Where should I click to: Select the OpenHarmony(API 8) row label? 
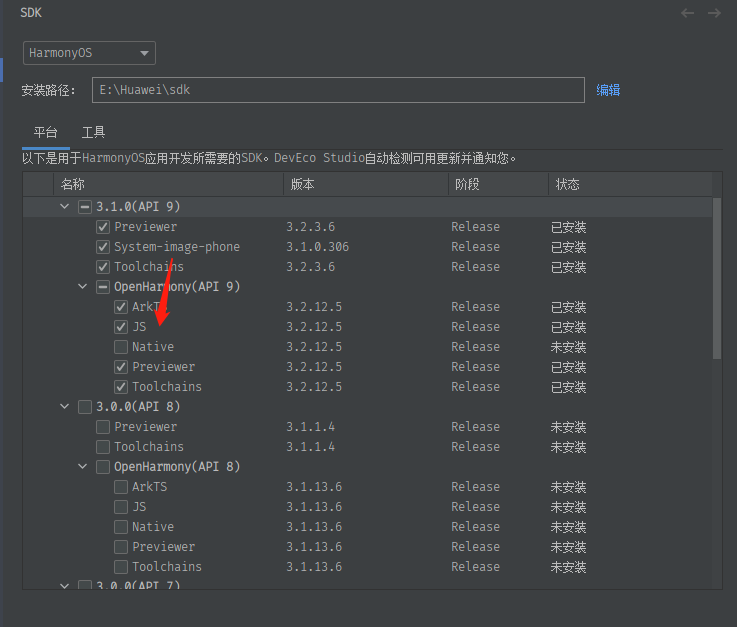(177, 467)
